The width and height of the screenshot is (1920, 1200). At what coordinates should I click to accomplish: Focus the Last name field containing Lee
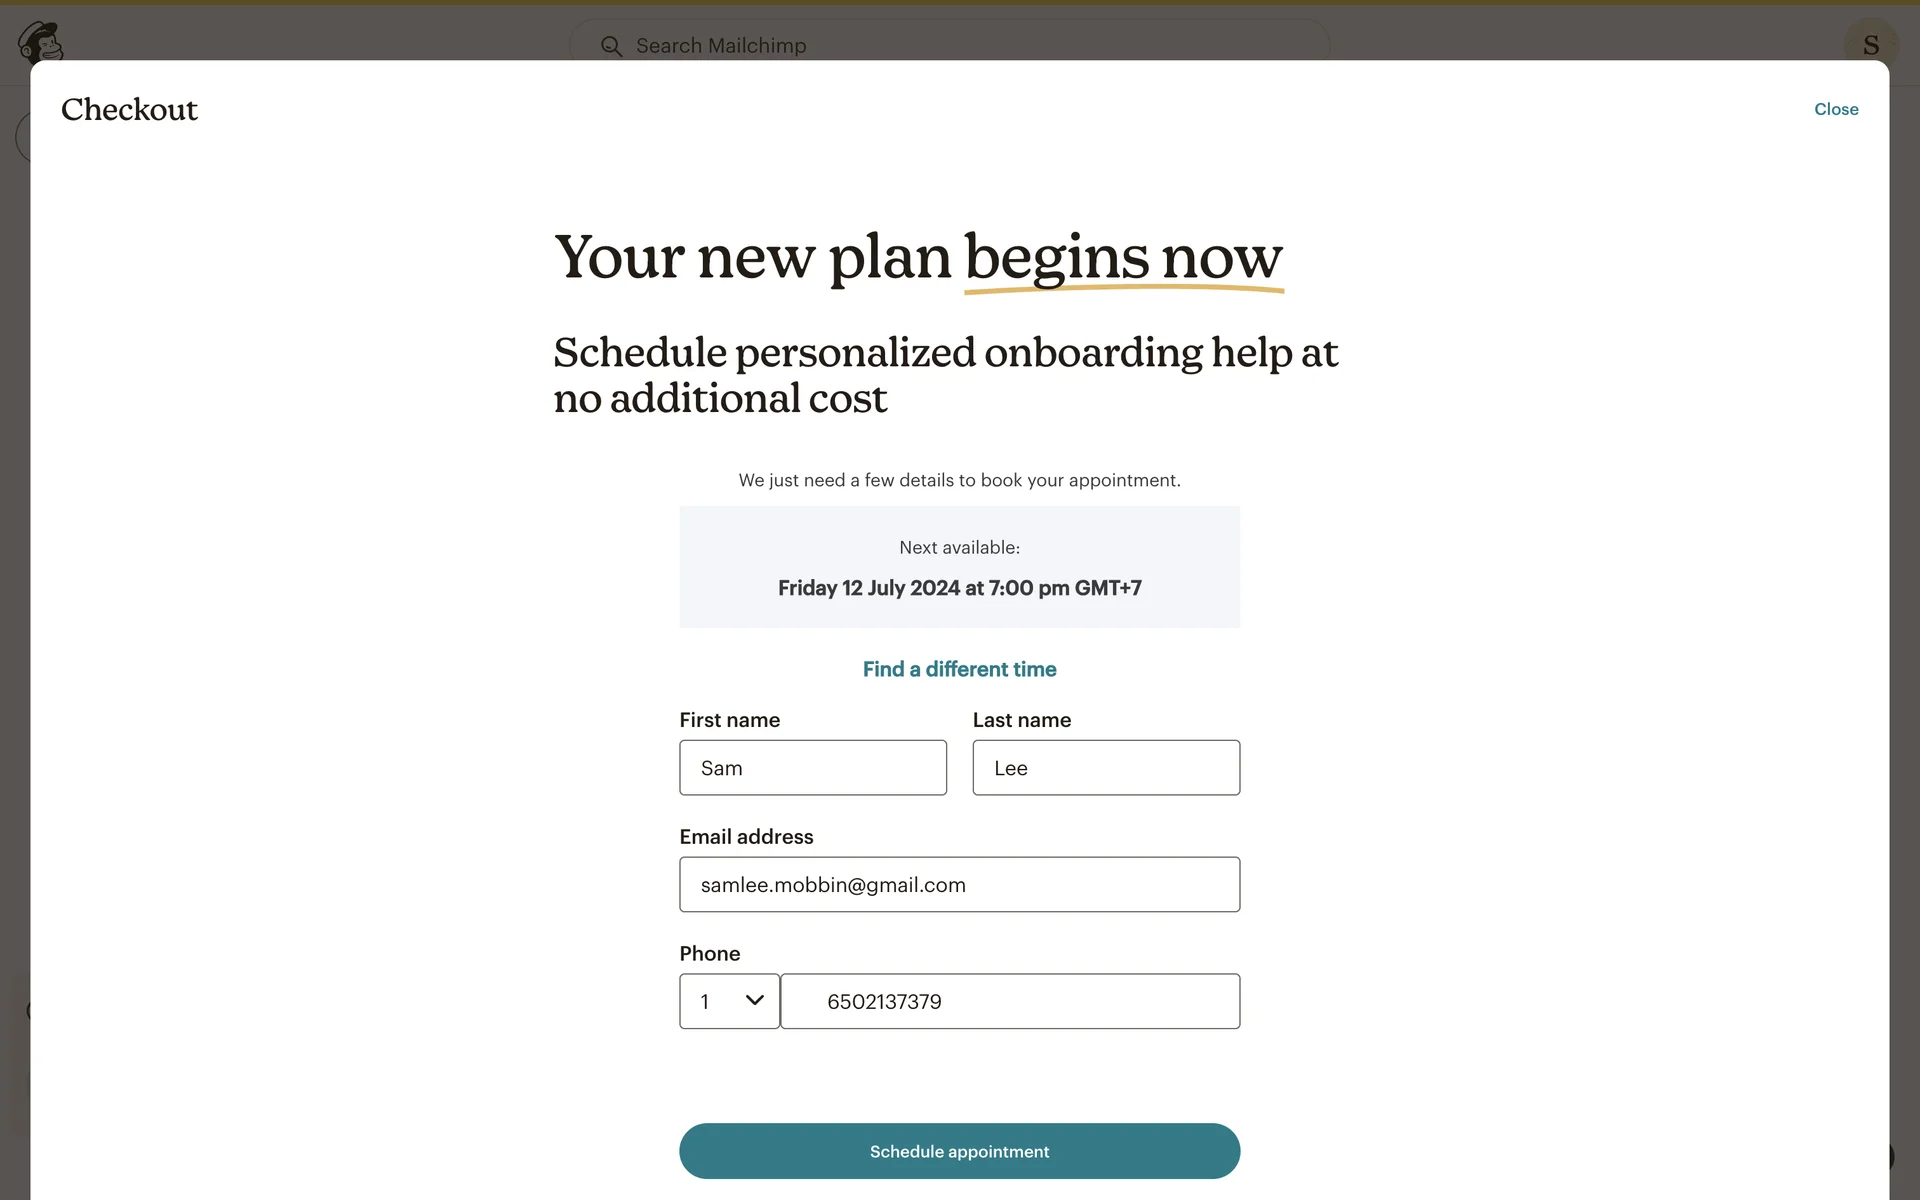tap(1105, 768)
